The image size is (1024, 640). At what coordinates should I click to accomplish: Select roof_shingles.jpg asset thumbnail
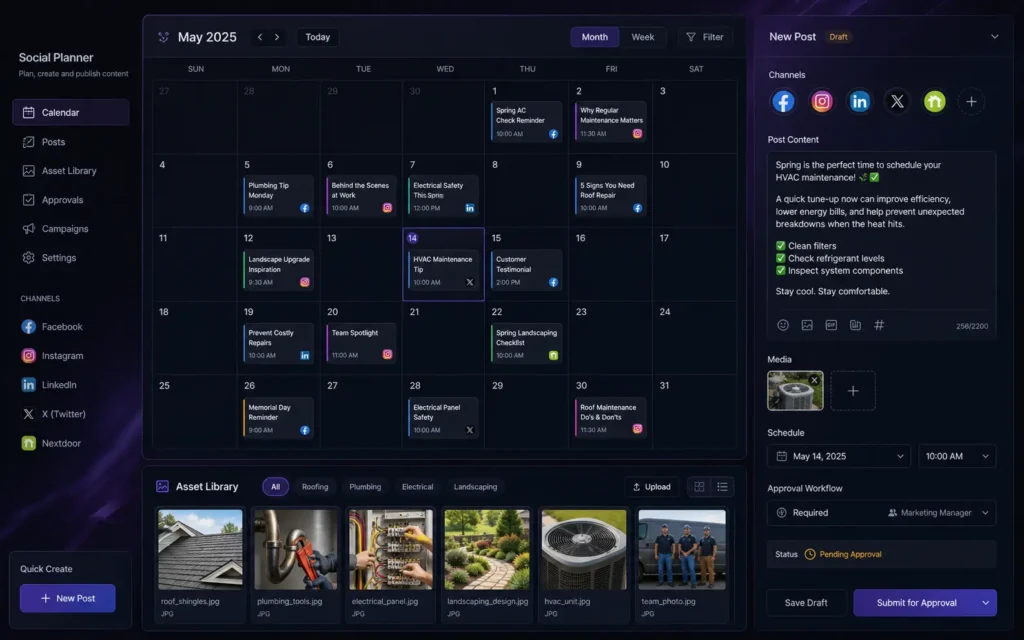200,550
